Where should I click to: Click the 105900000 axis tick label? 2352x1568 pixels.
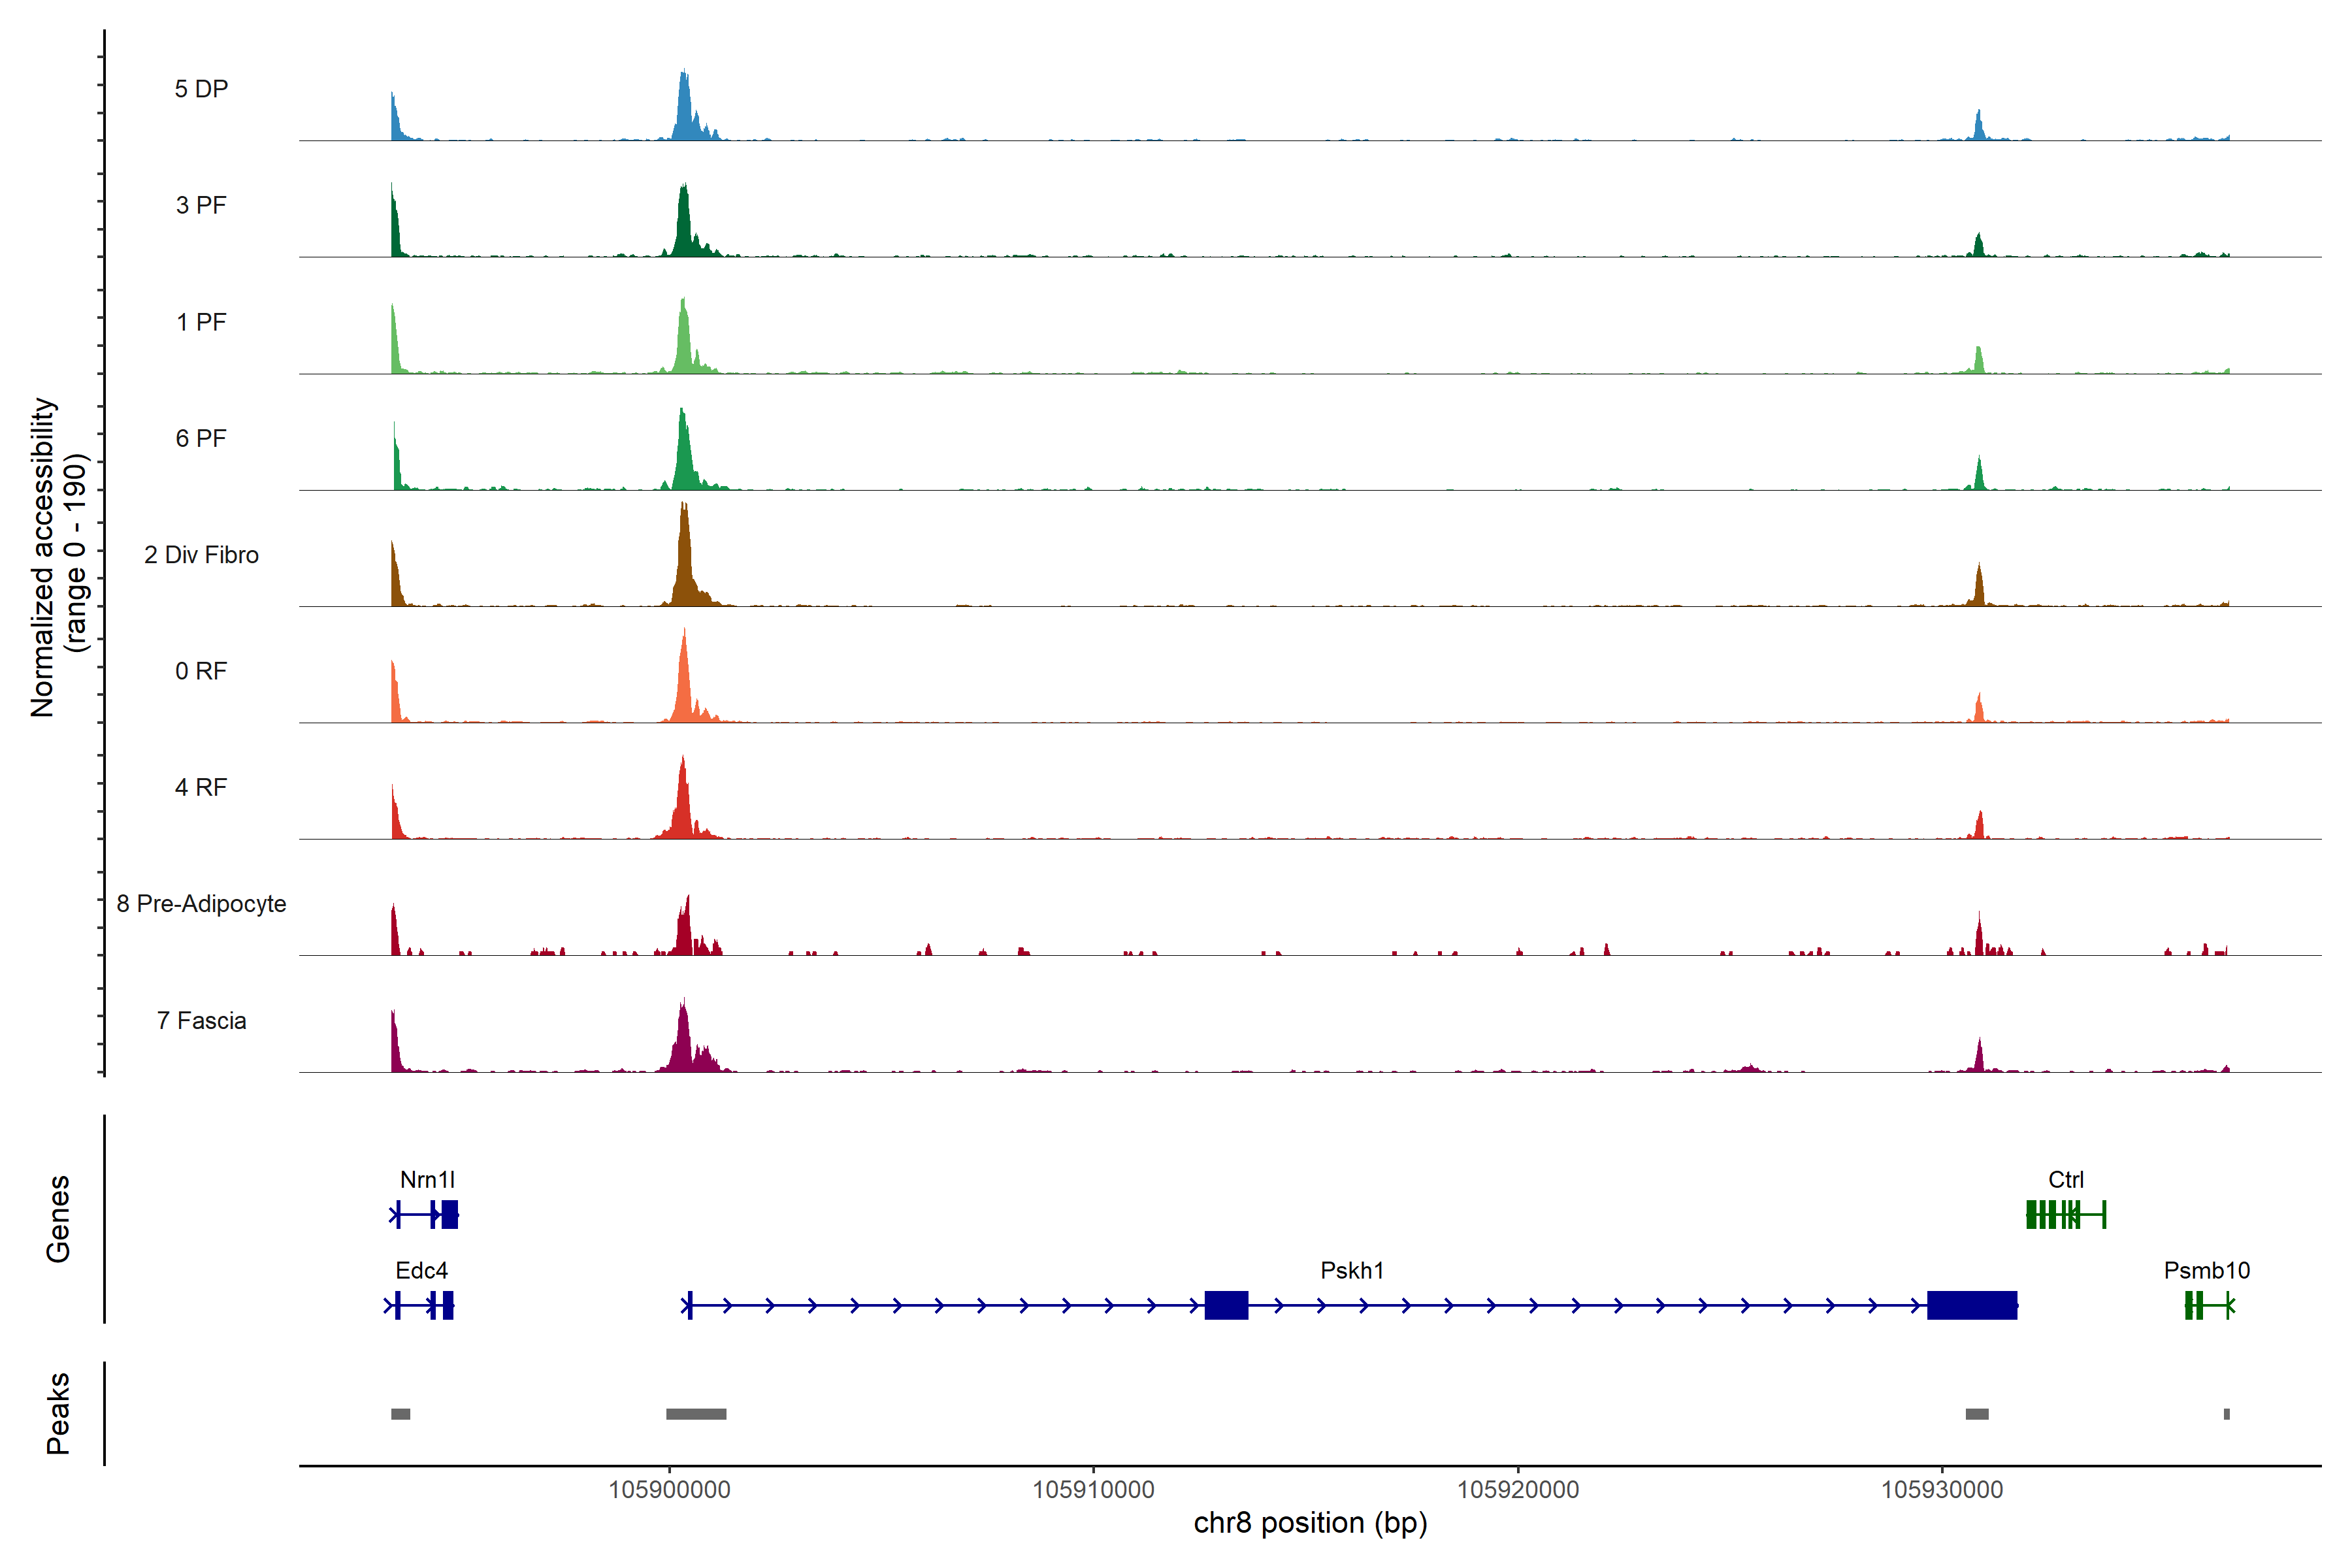click(x=669, y=1490)
